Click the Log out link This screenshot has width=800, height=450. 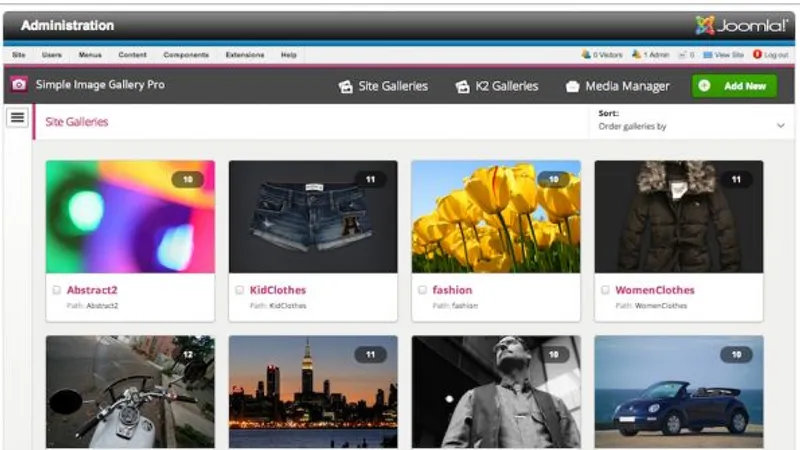(776, 55)
